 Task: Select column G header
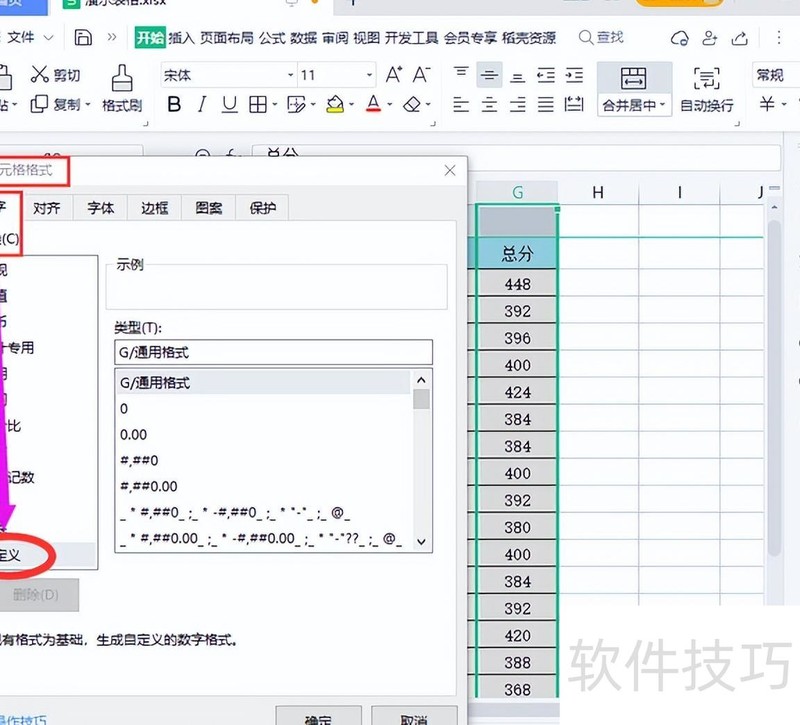pos(517,192)
